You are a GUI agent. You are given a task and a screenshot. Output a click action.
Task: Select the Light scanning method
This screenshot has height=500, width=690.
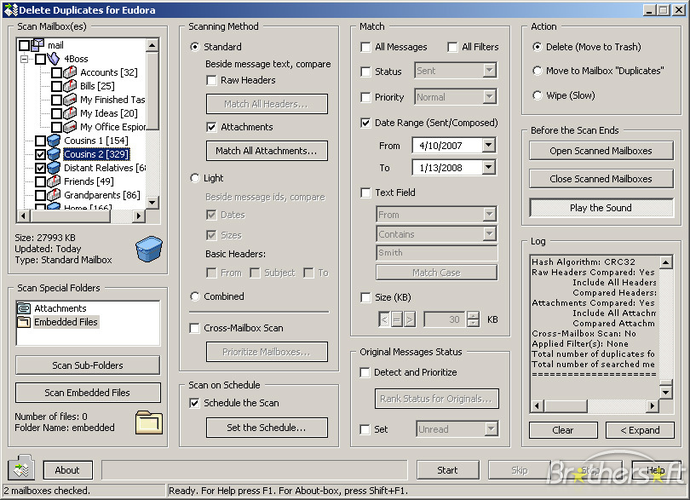195,178
